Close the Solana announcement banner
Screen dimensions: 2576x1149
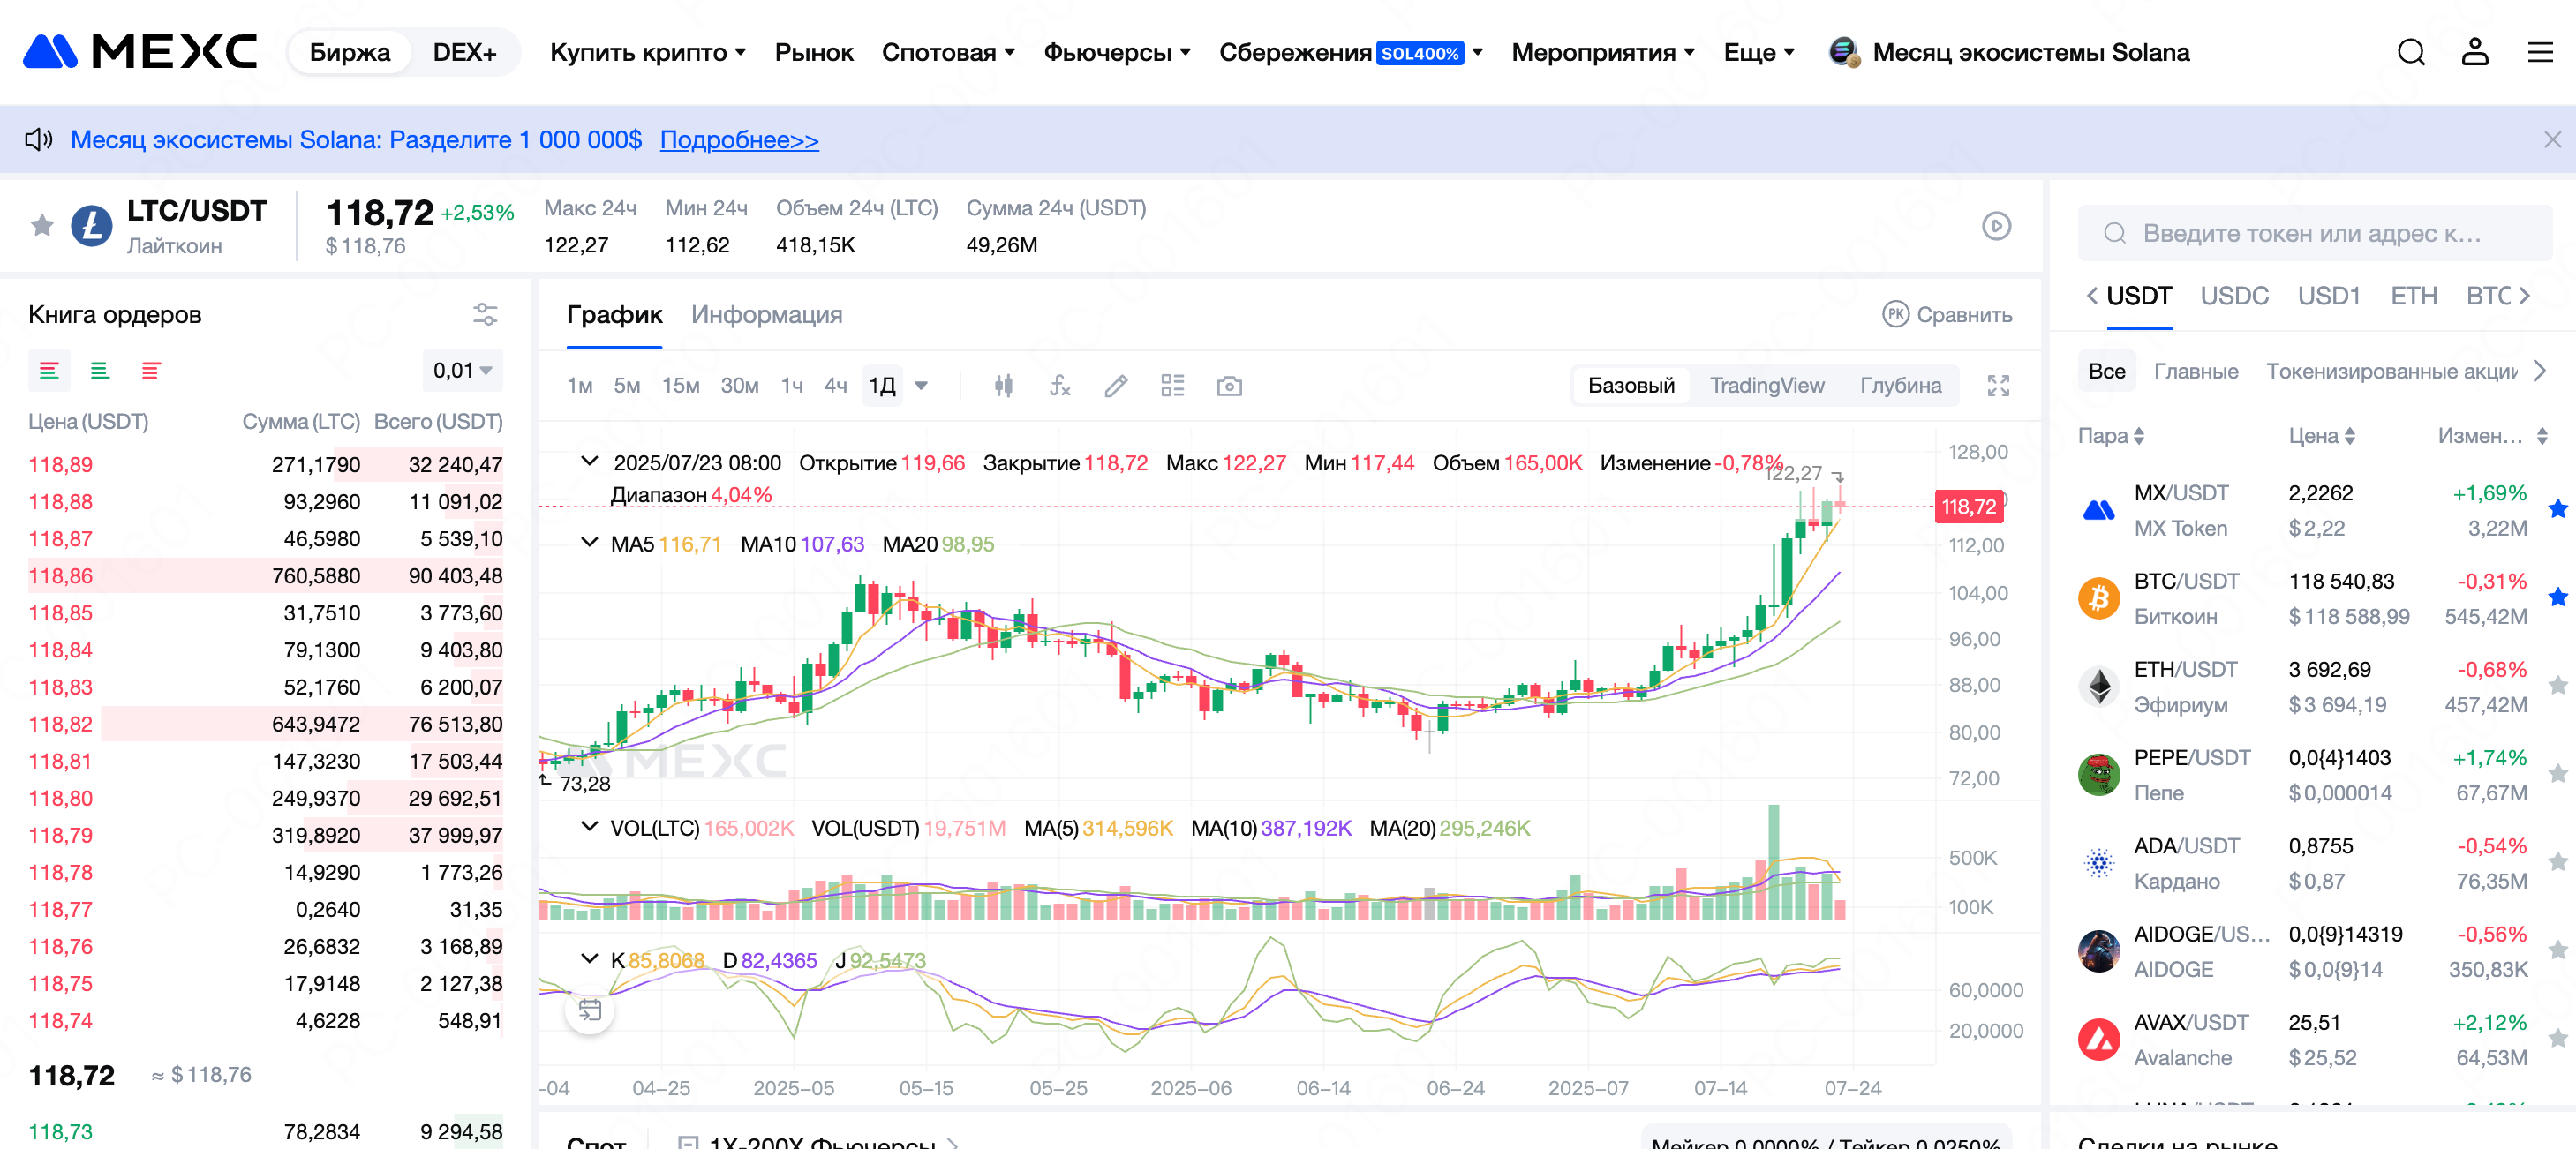click(x=2552, y=140)
